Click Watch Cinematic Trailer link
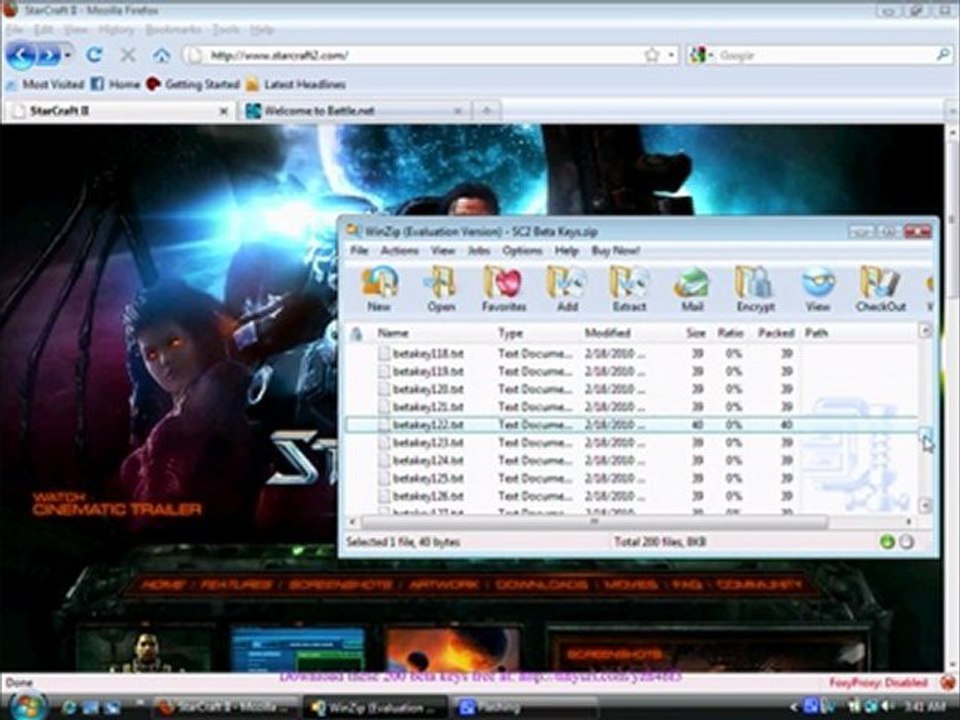 pyautogui.click(x=116, y=504)
